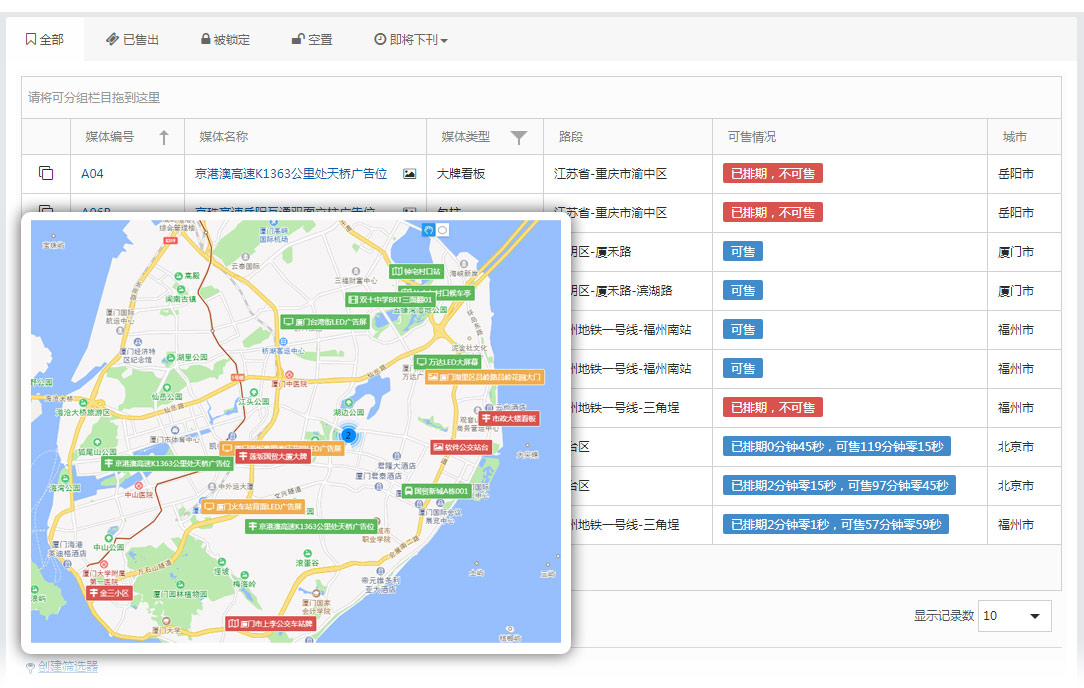This screenshot has width=1084, height=688.
Task: Sort by 媒体编号 using the arrow icon
Action: point(164,137)
